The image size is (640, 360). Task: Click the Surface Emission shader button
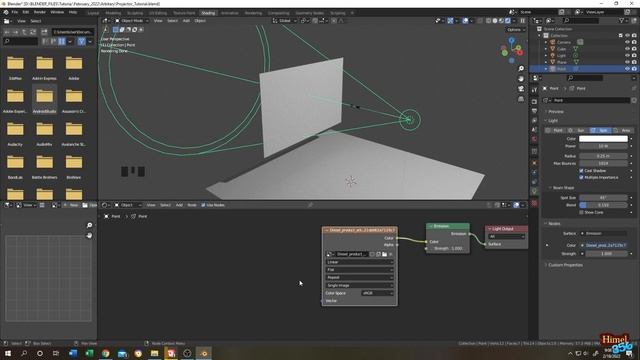tap(603, 233)
